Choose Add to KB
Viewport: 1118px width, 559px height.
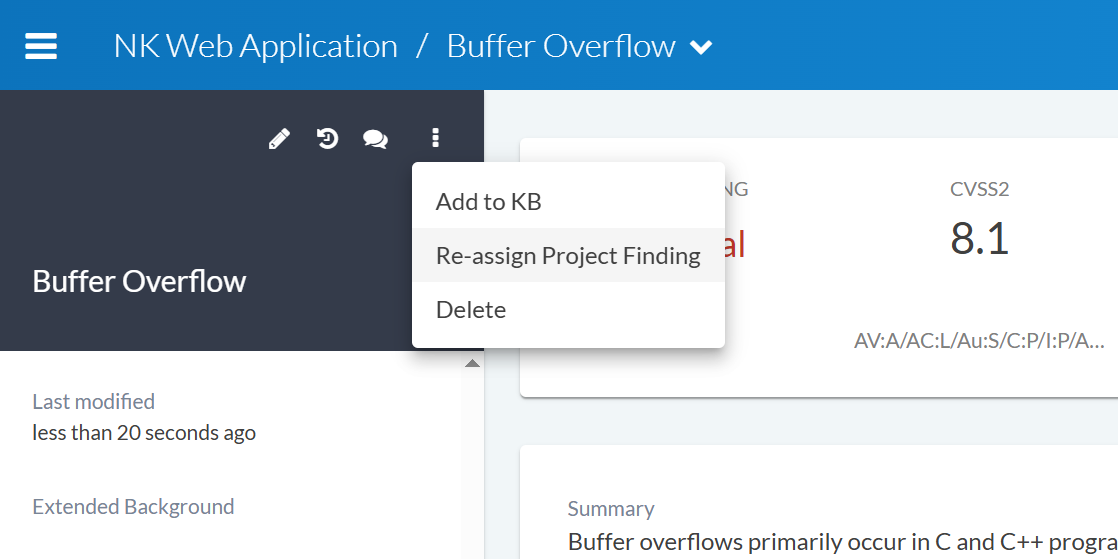[488, 202]
